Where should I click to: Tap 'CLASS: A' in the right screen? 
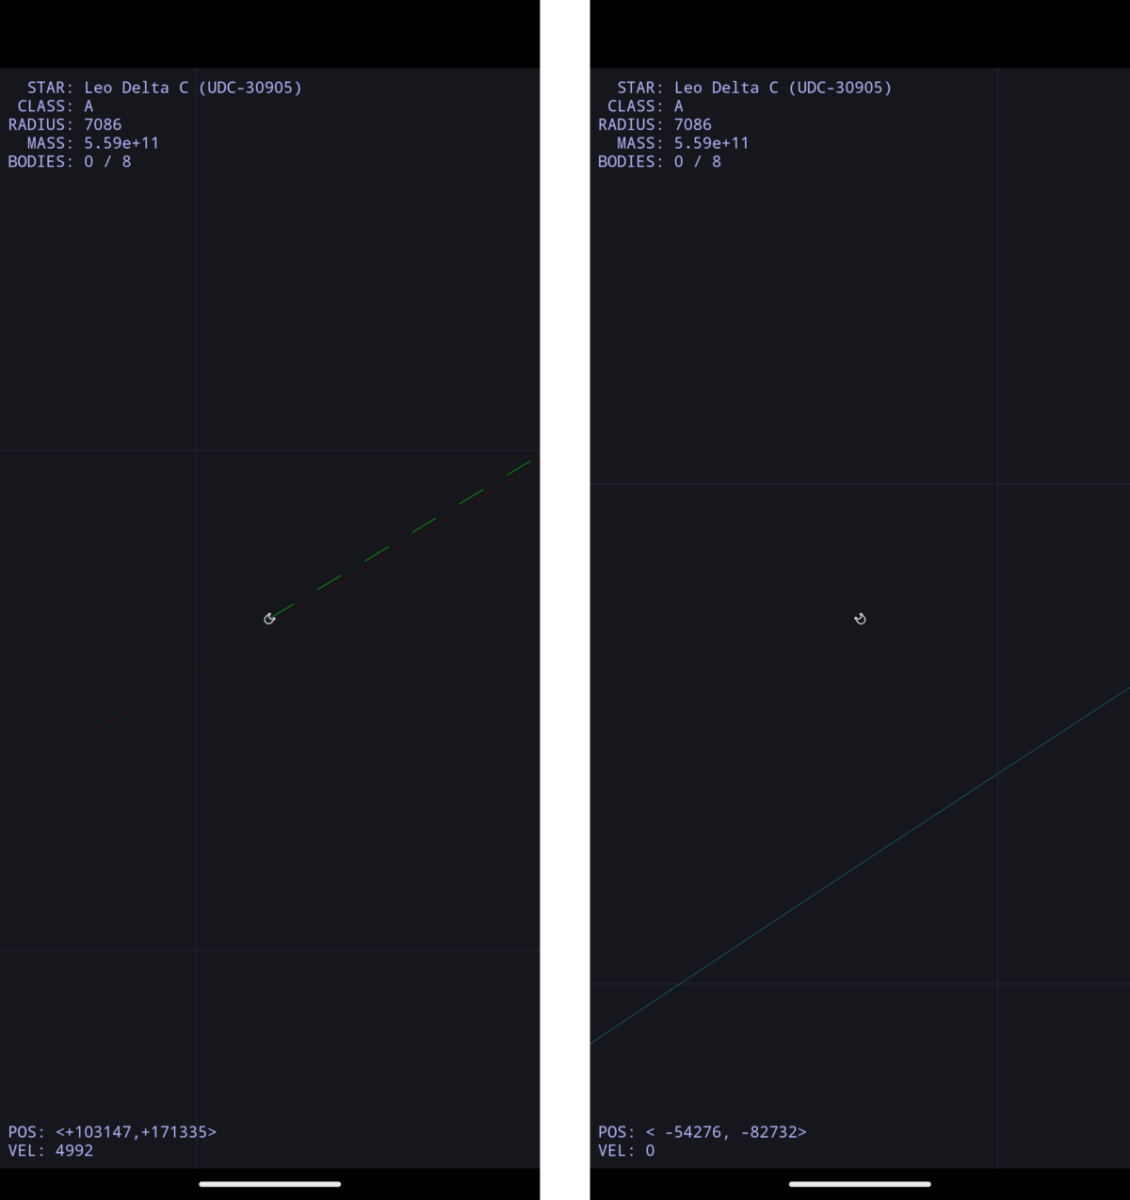coord(645,106)
